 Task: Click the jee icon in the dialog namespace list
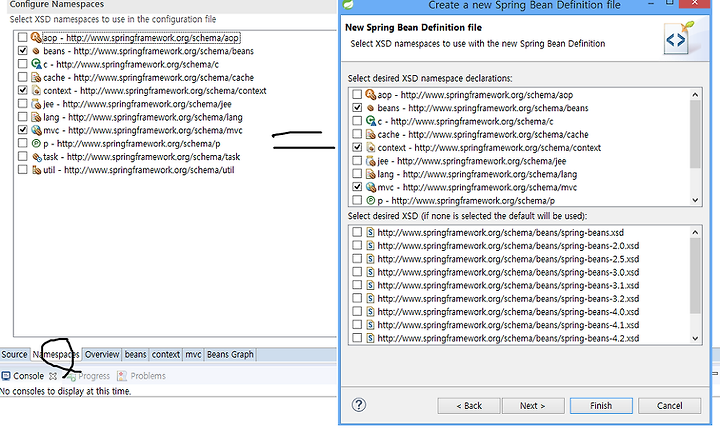point(371,161)
